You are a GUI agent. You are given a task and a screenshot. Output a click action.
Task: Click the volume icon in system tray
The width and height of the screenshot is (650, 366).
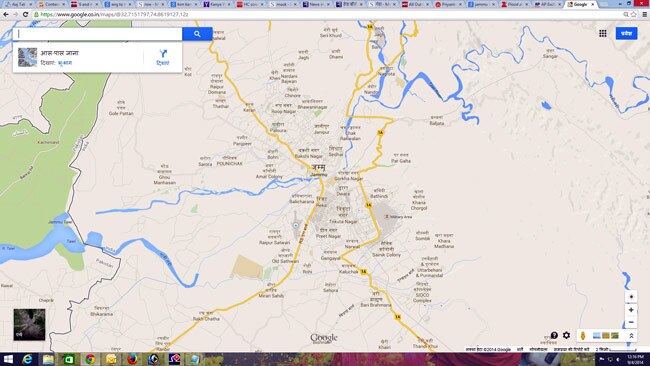click(x=618, y=359)
